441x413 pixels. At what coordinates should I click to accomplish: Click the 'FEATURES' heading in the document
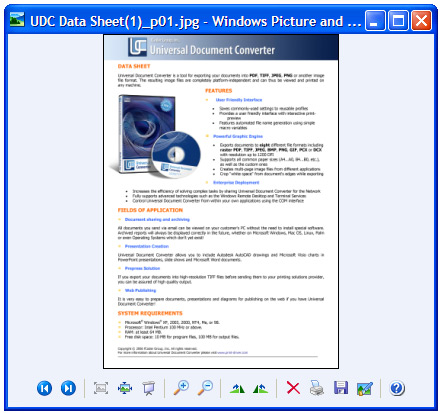(219, 91)
